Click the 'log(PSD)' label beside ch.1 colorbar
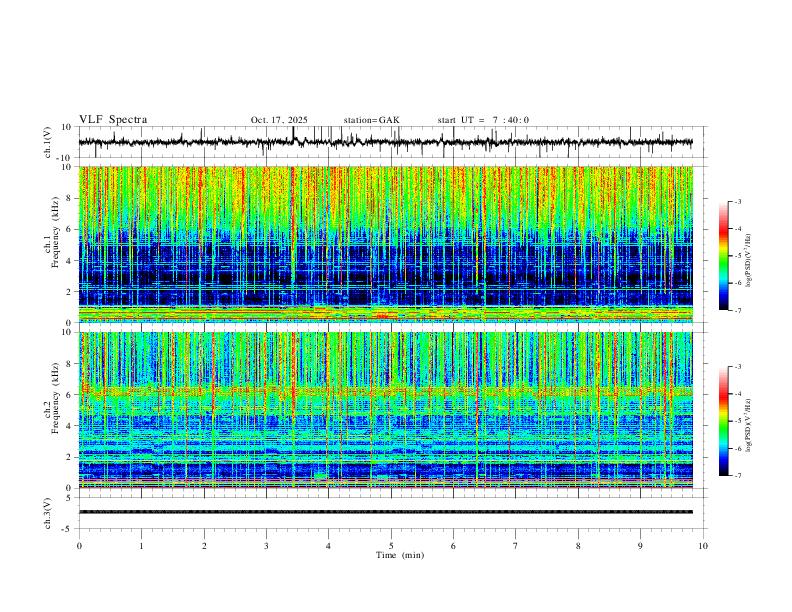 tap(748, 261)
